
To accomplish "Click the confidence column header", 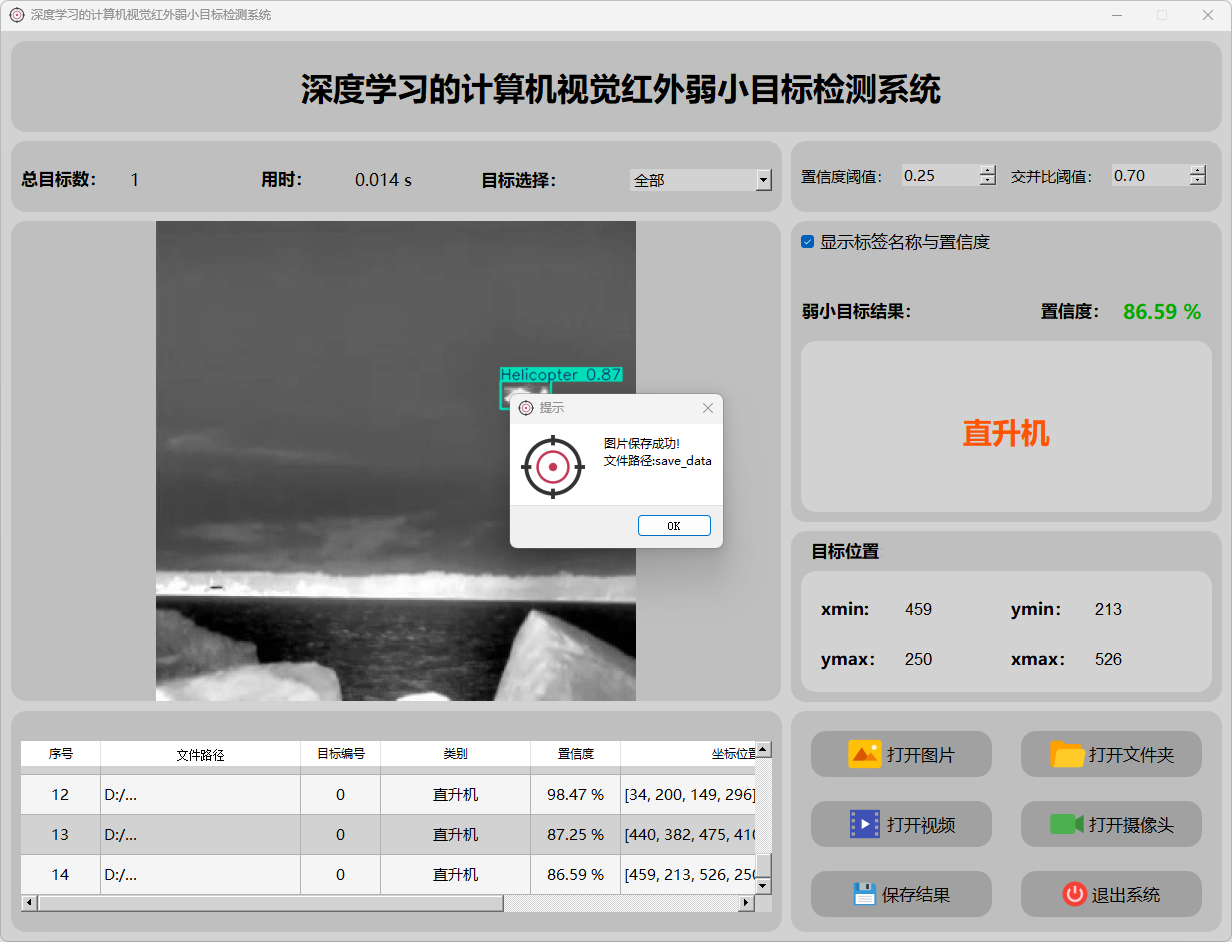I will (575, 754).
